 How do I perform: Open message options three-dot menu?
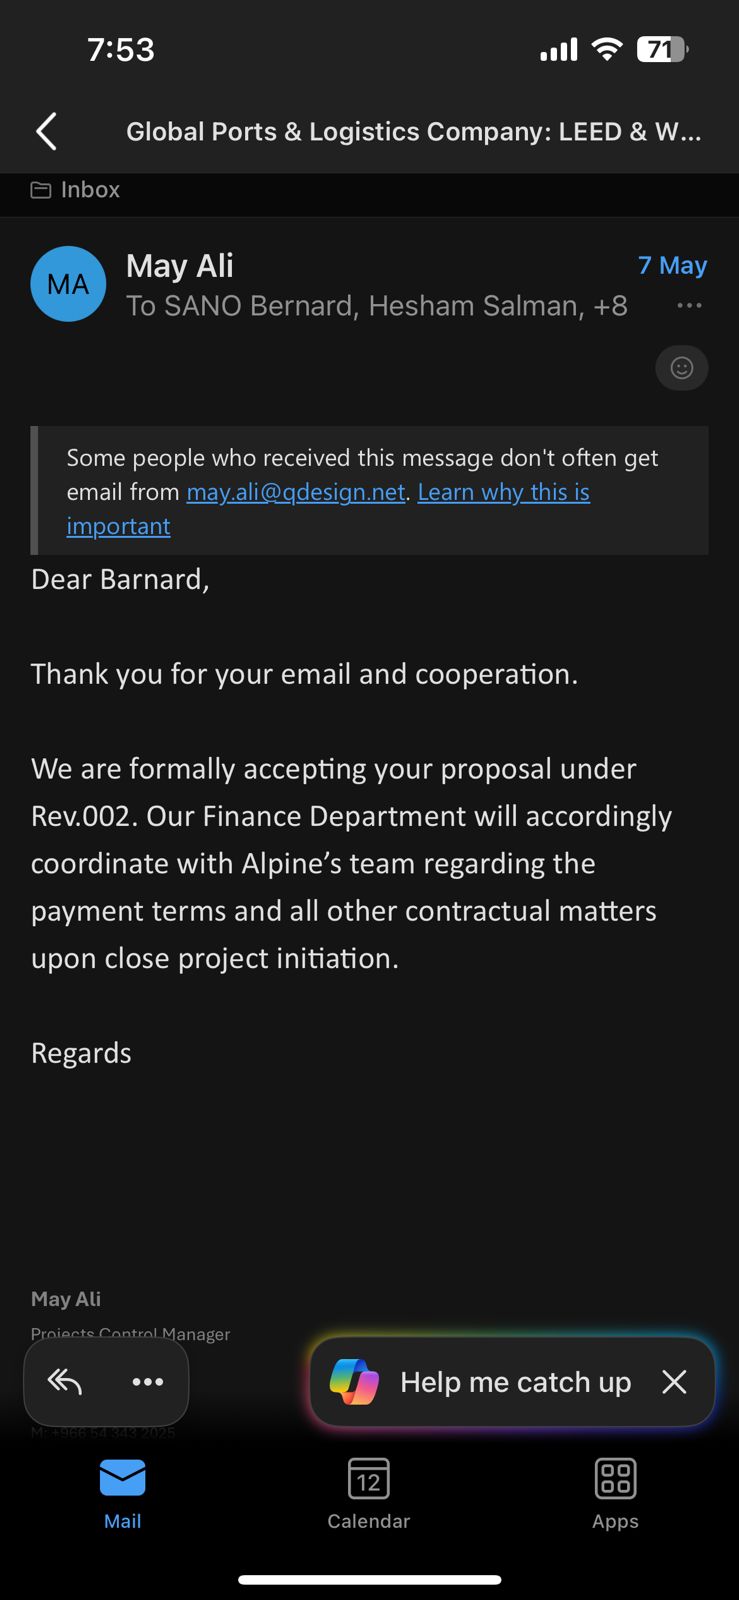[x=689, y=306]
